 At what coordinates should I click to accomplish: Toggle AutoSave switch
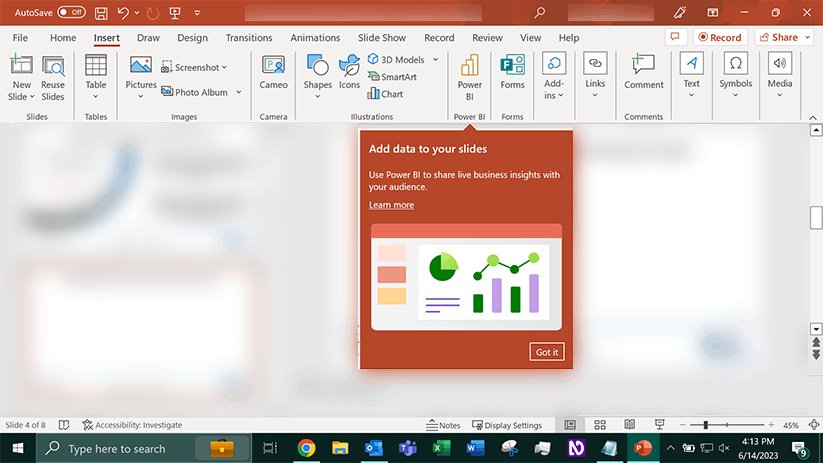[71, 12]
